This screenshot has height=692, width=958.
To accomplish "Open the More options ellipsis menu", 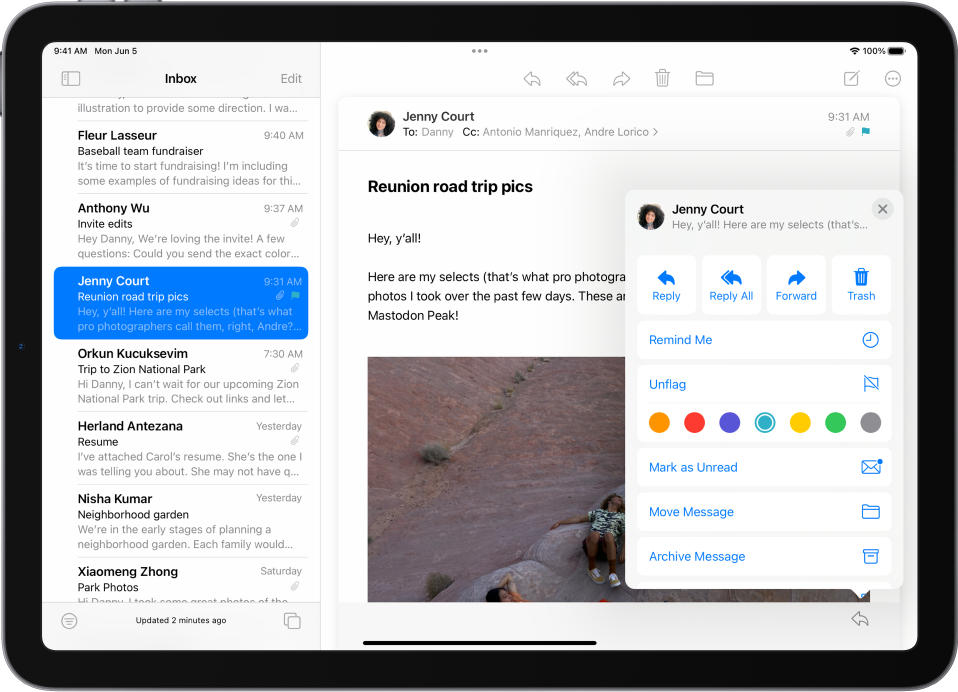I will click(x=893, y=78).
